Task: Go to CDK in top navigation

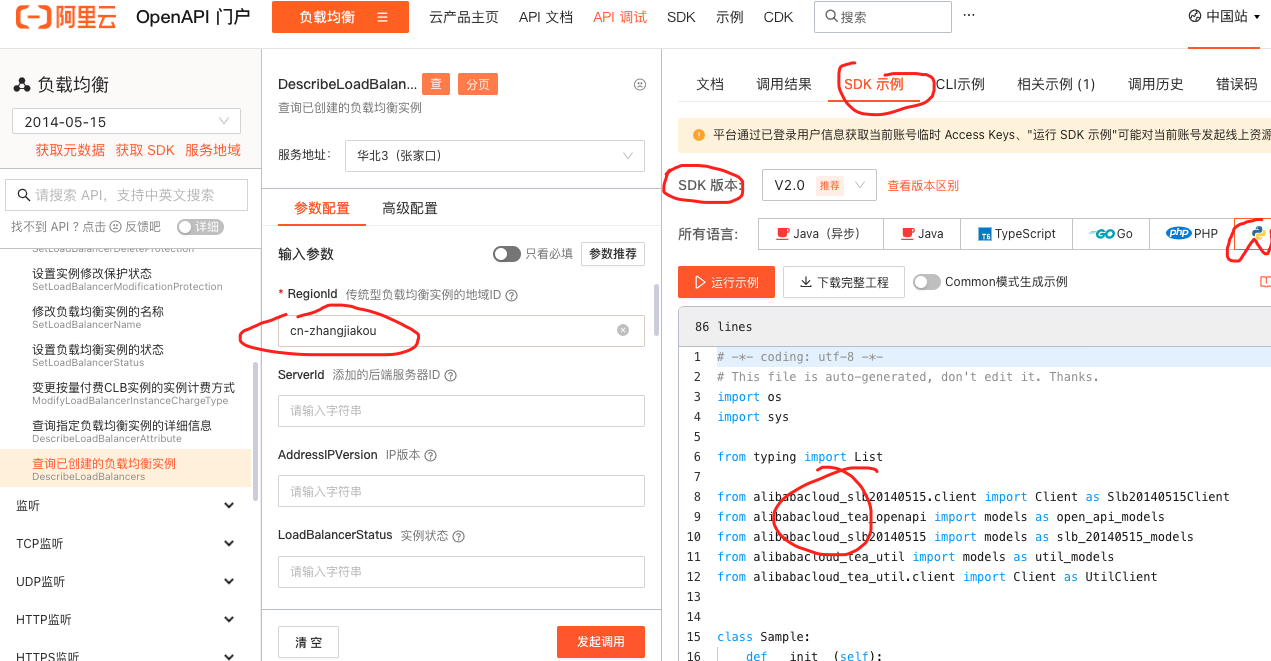Action: pyautogui.click(x=778, y=17)
